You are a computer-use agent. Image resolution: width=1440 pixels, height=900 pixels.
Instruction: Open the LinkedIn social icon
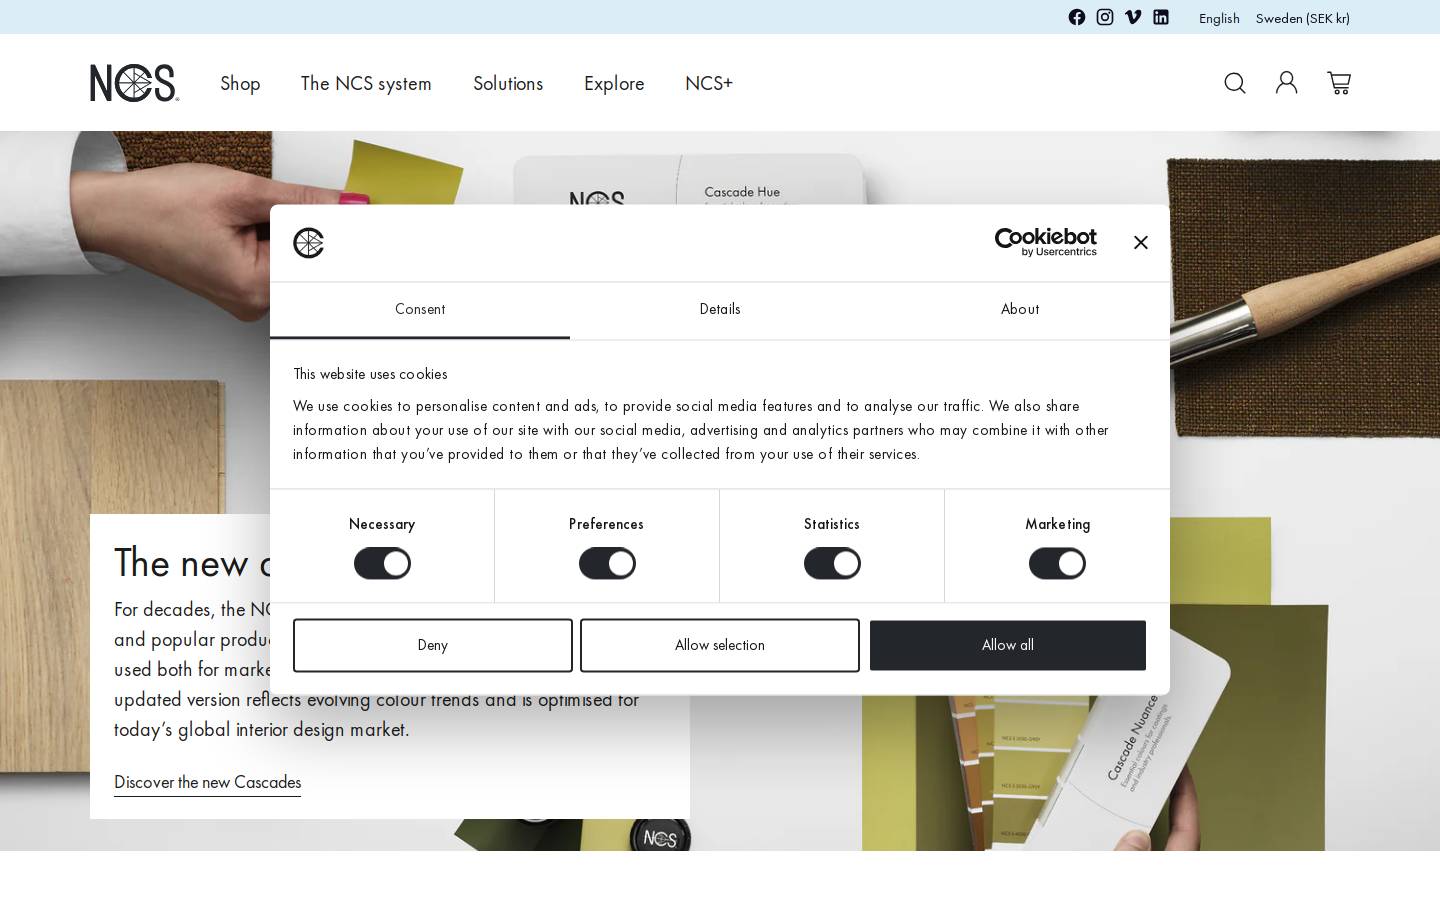point(1161,17)
